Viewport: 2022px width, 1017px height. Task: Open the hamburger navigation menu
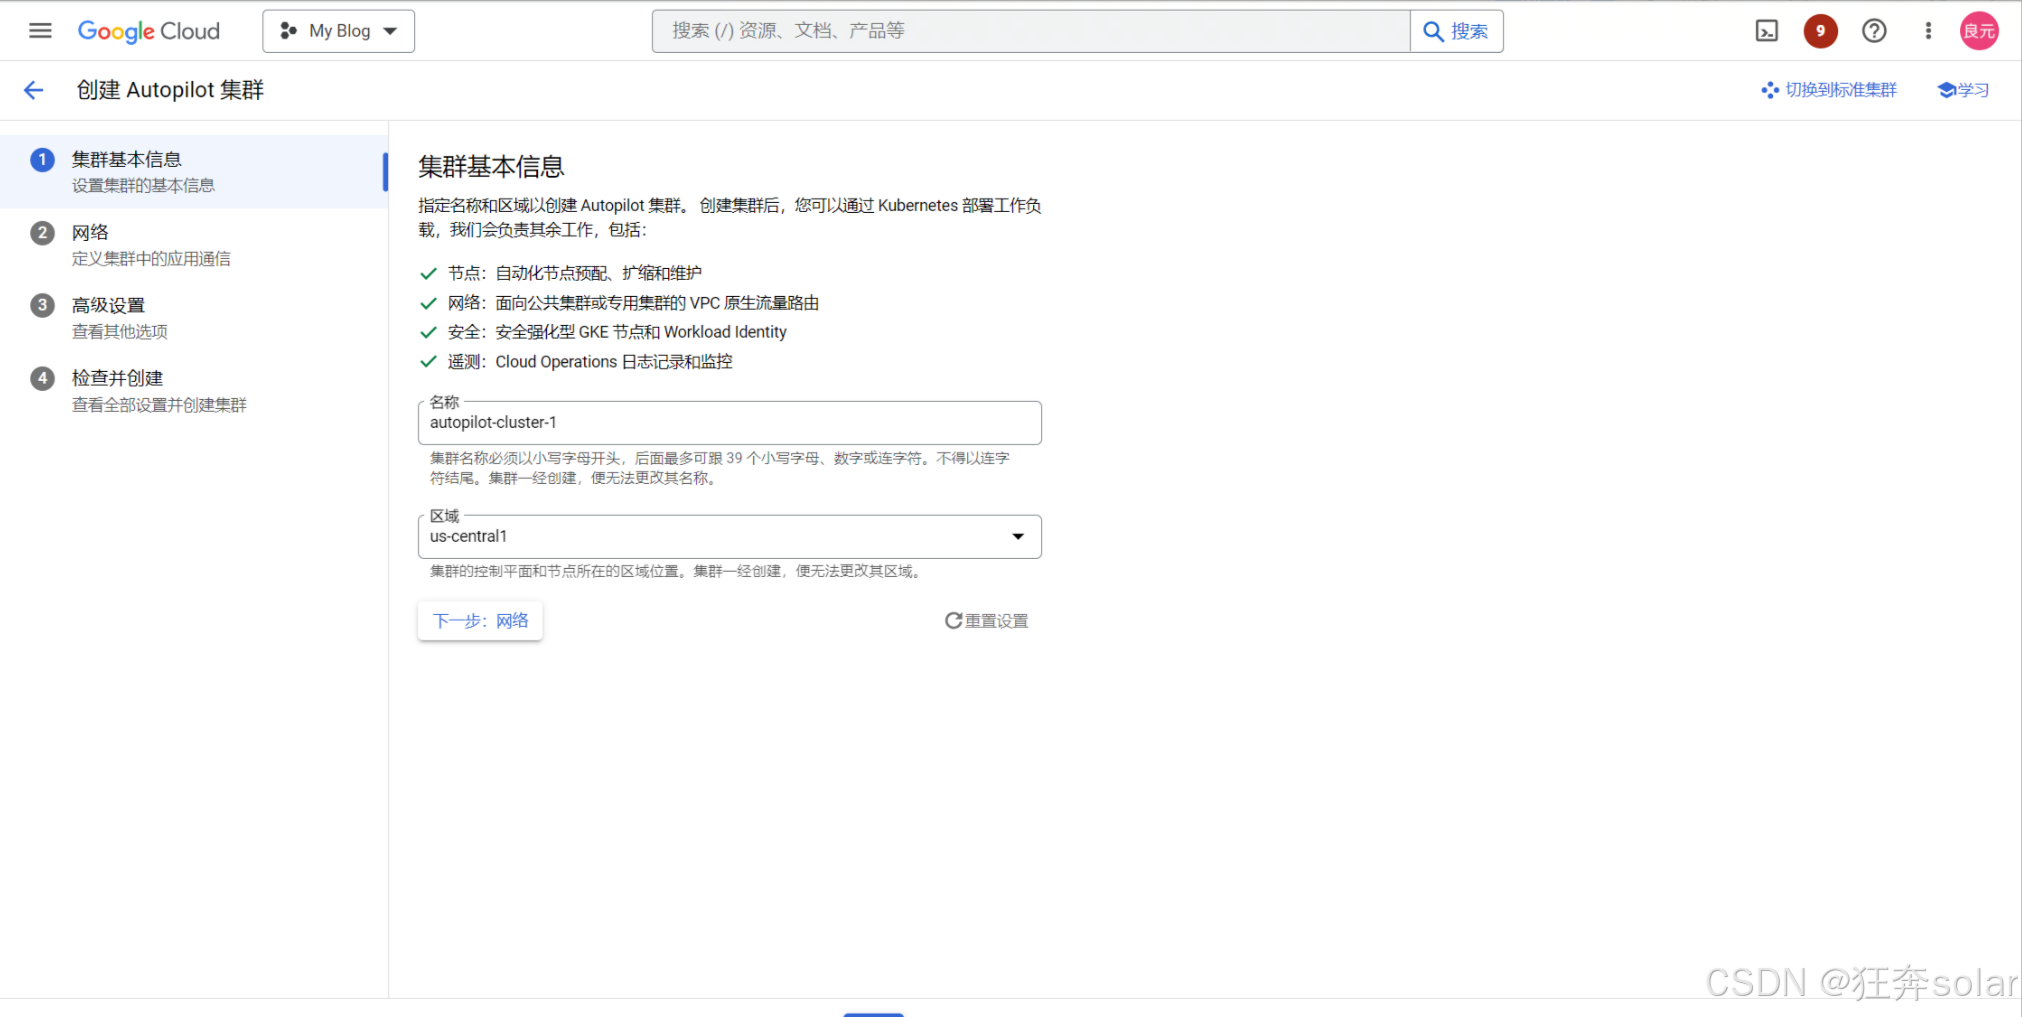point(40,31)
